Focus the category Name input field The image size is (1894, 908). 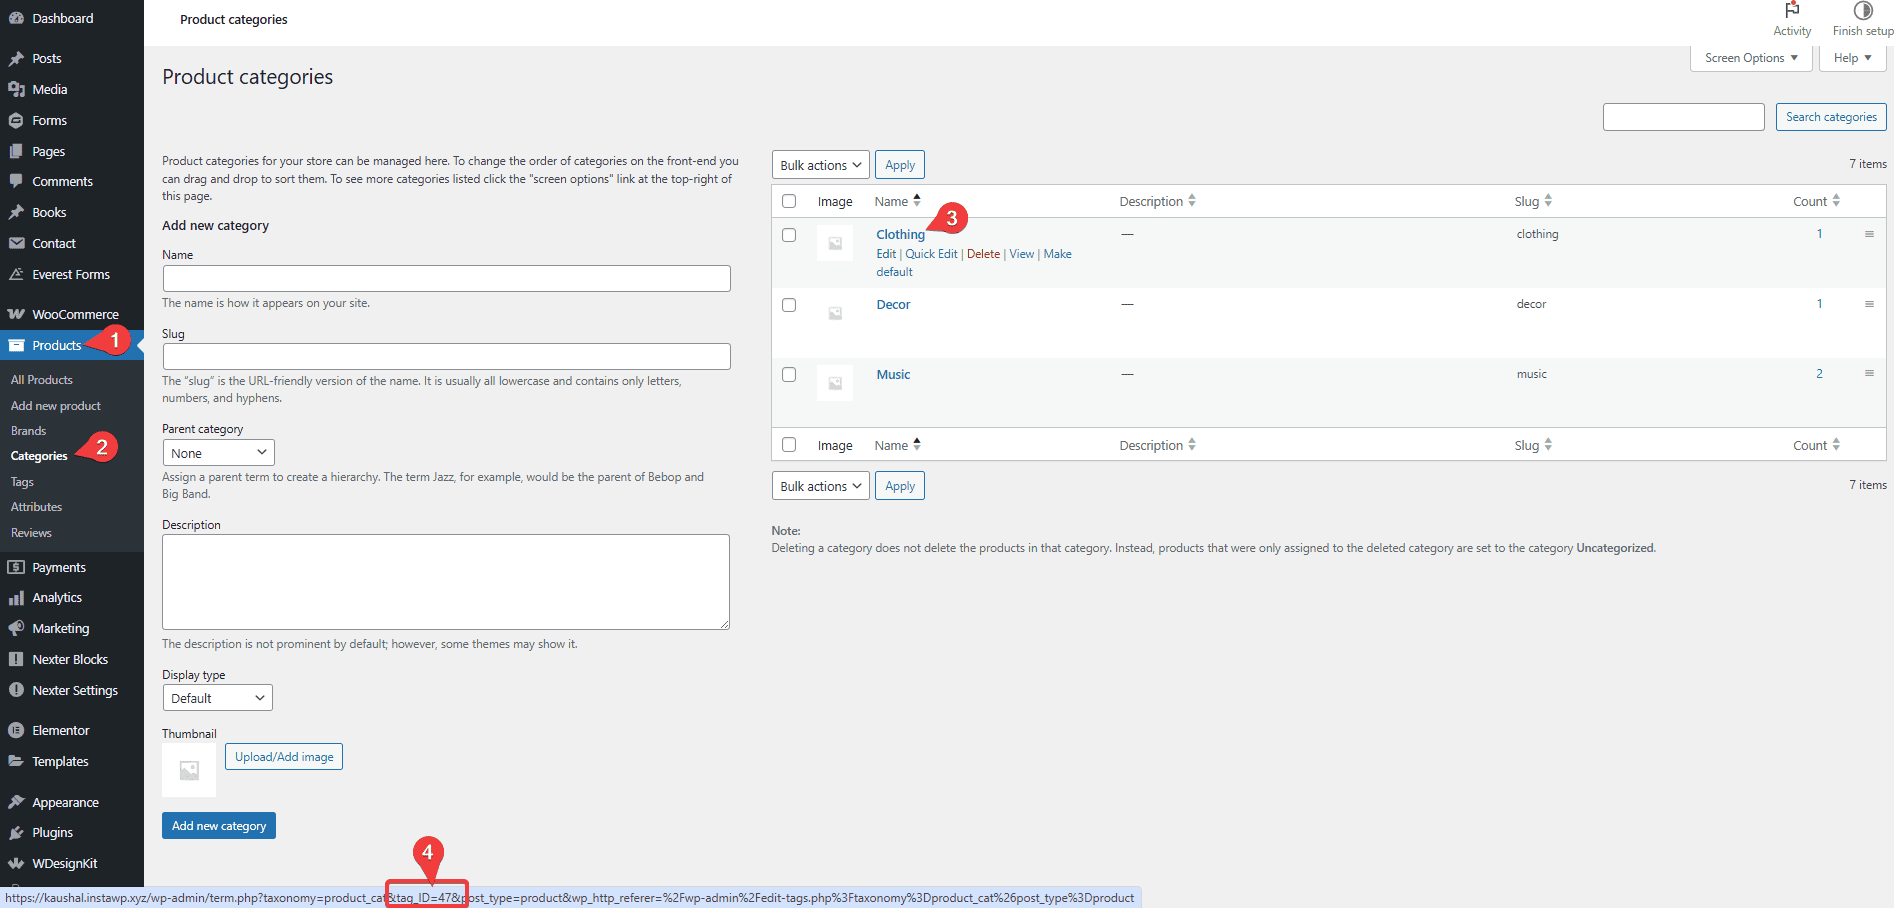coord(446,278)
